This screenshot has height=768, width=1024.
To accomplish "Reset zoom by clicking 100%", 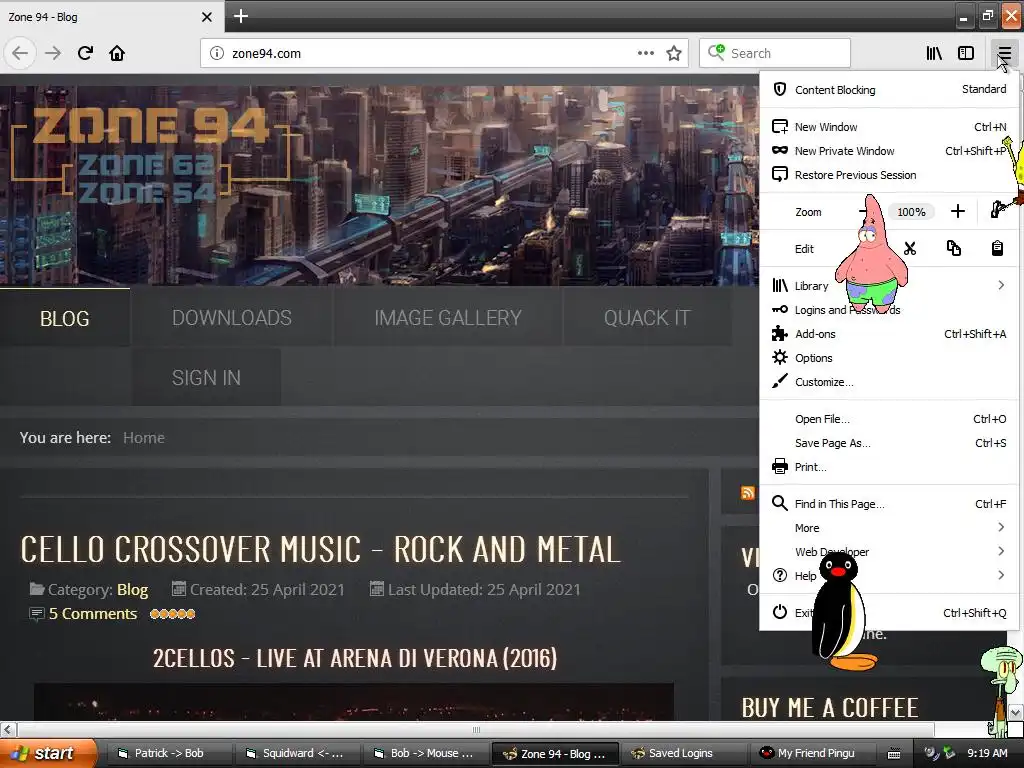I will 911,212.
